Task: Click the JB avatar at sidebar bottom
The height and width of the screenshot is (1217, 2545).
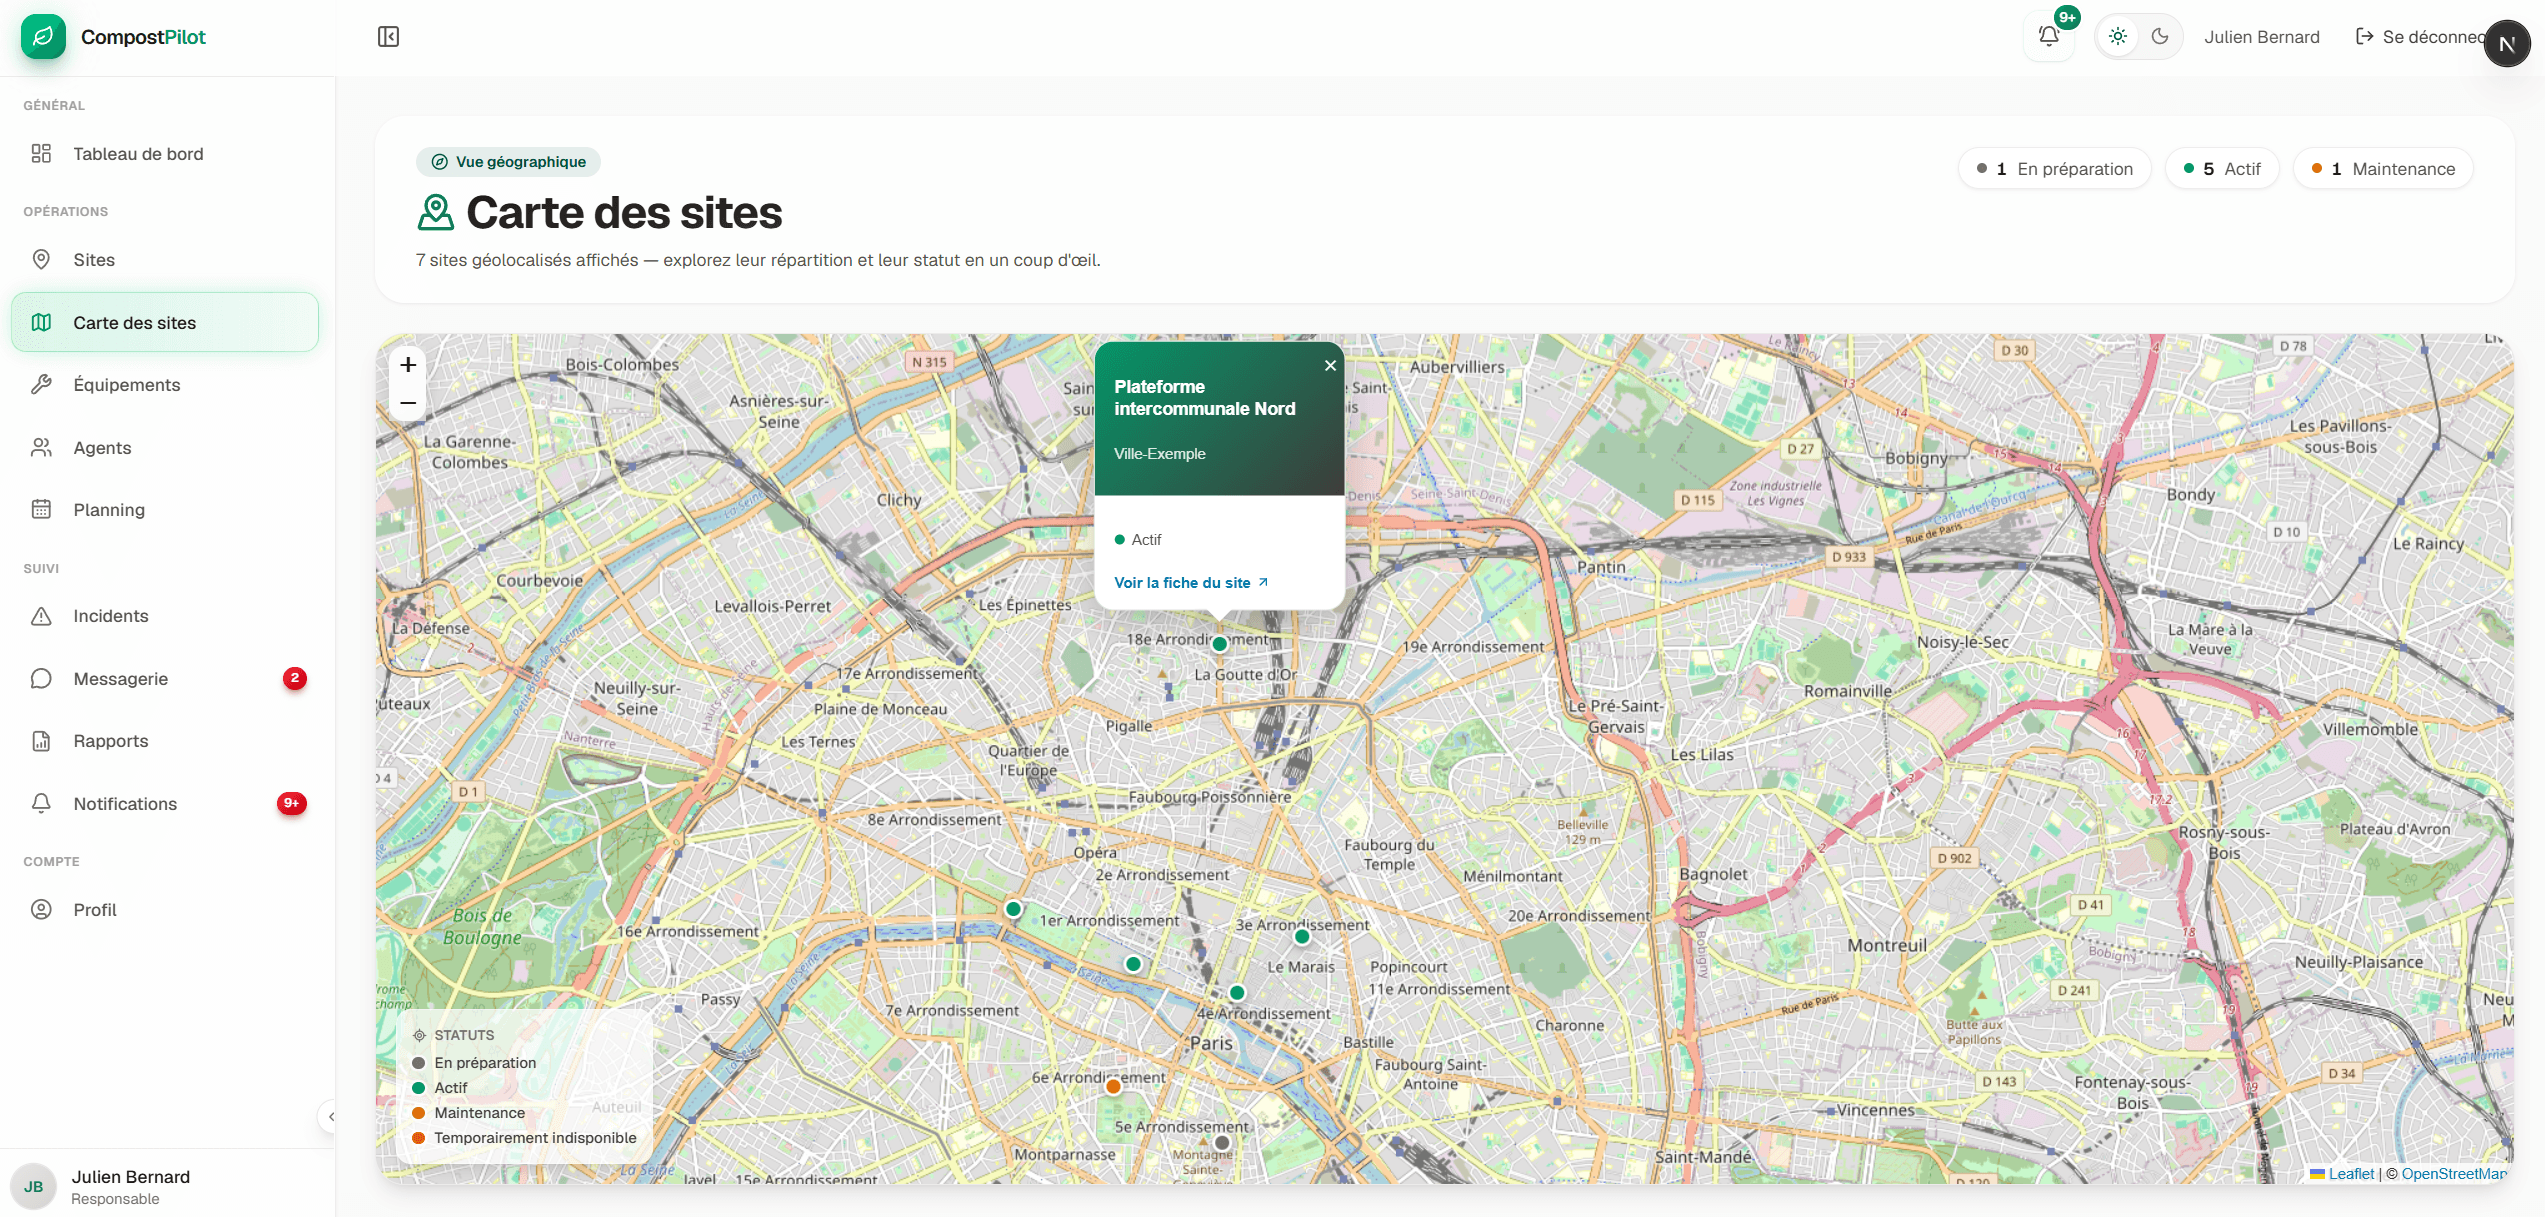Action: pos(34,1187)
